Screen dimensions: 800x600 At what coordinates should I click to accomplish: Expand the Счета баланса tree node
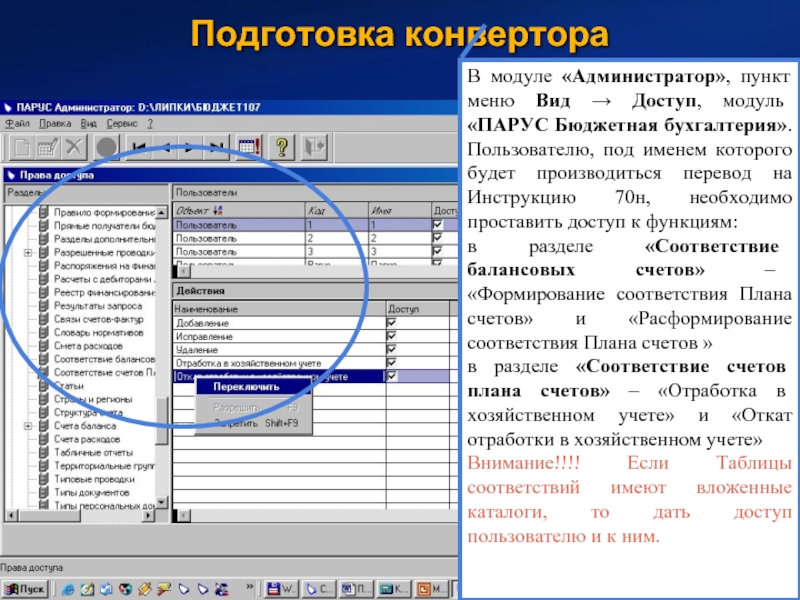click(x=27, y=426)
